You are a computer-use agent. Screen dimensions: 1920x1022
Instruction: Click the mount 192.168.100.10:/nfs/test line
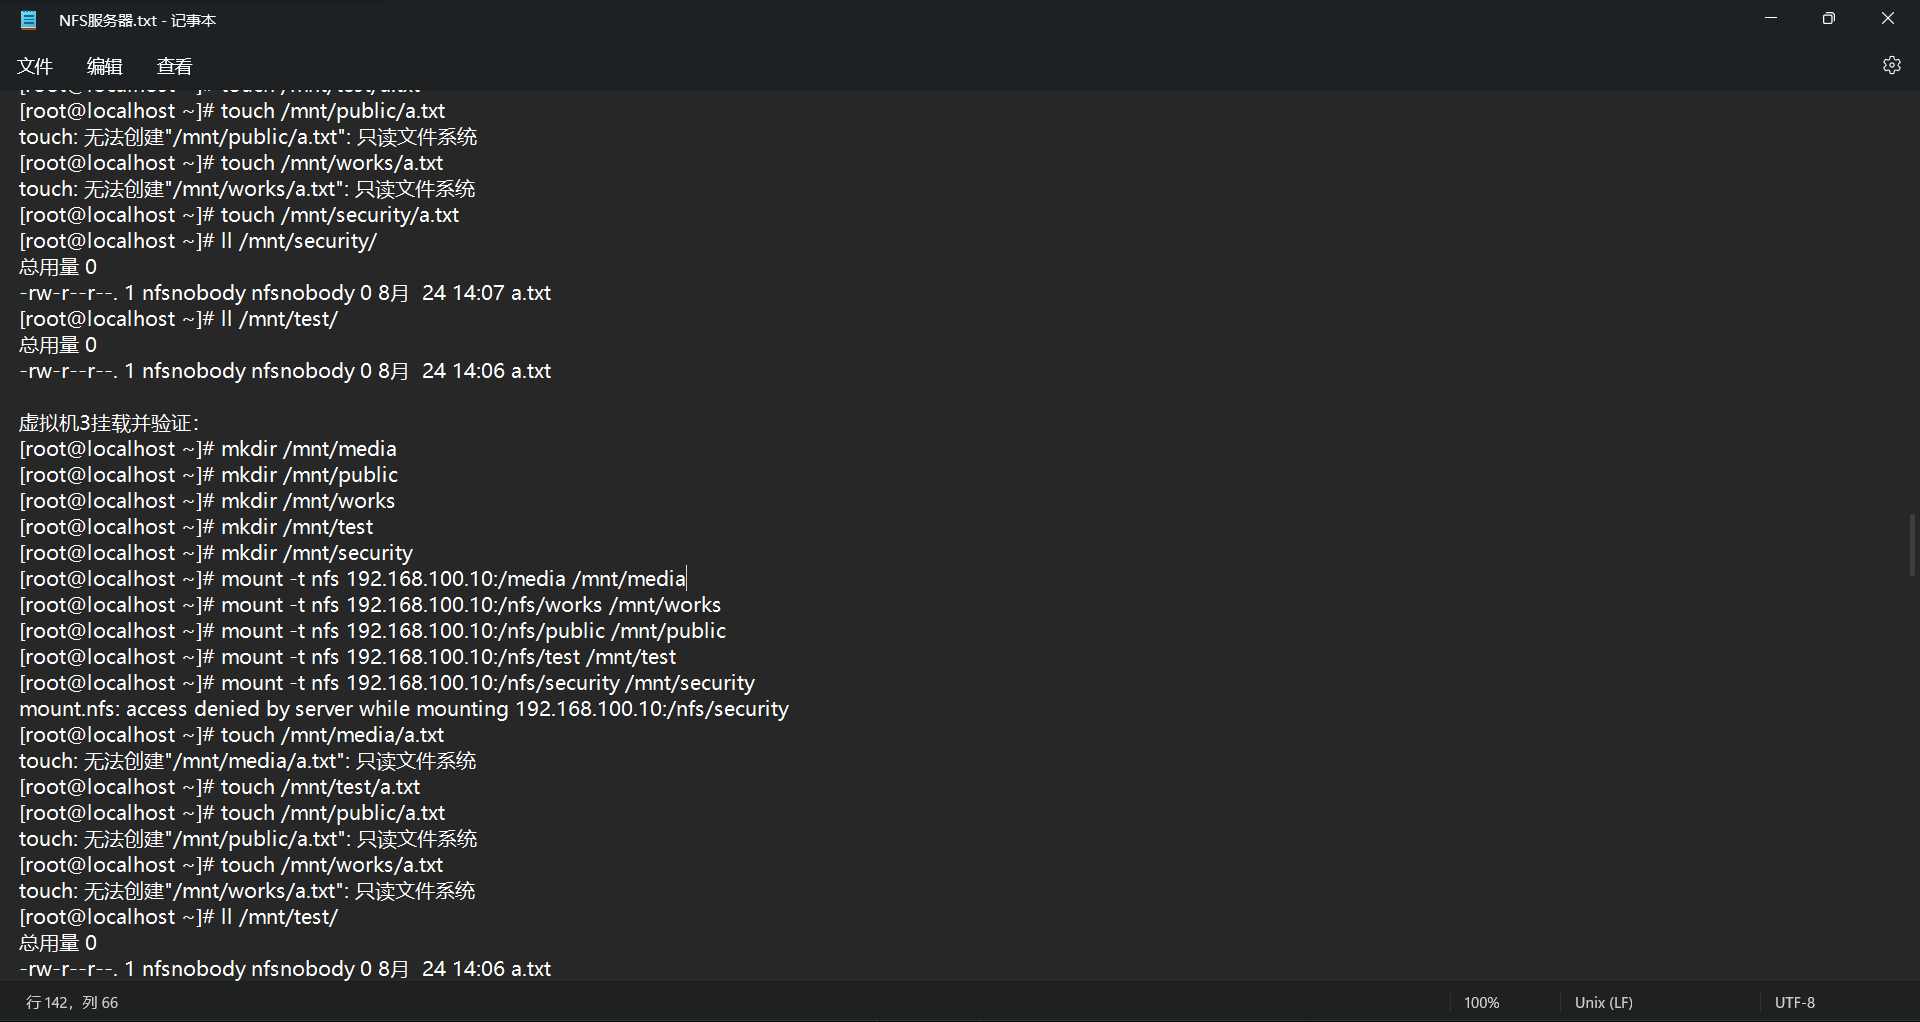[348, 657]
